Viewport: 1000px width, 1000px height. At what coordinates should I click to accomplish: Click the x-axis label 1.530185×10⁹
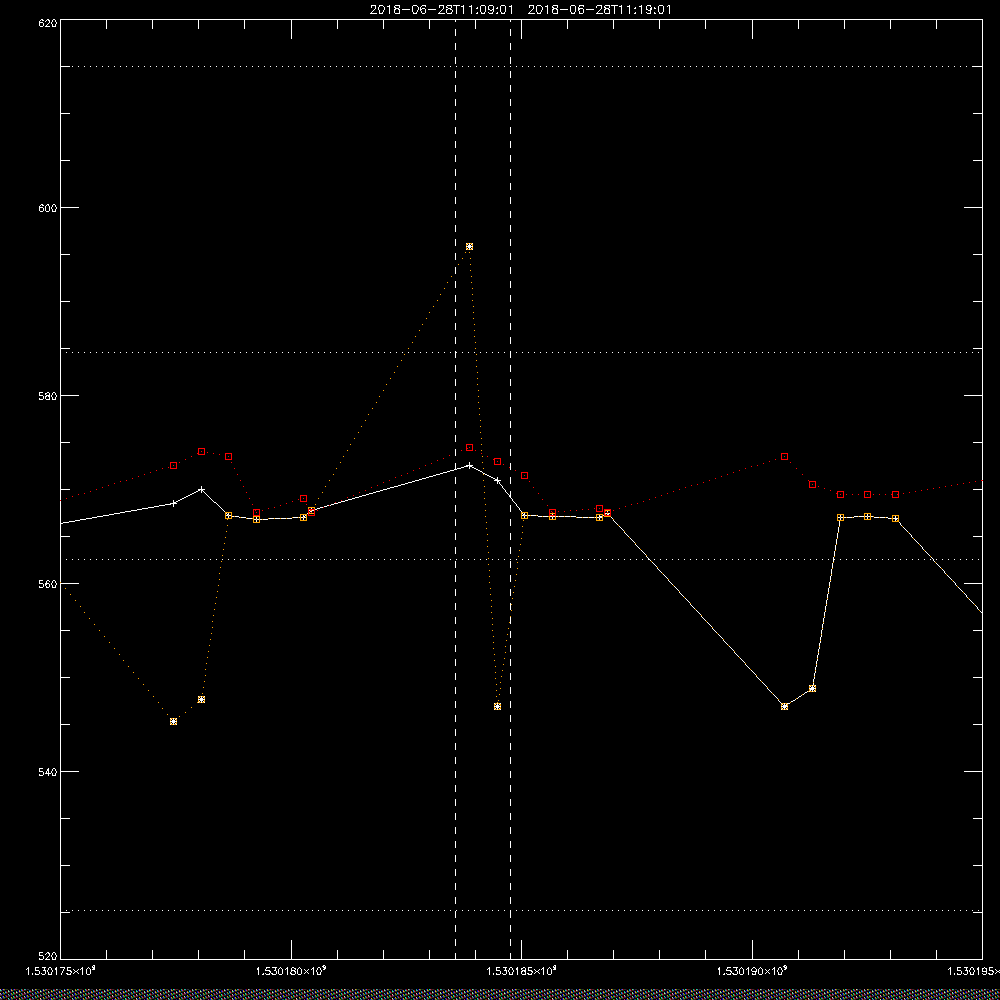coord(522,971)
